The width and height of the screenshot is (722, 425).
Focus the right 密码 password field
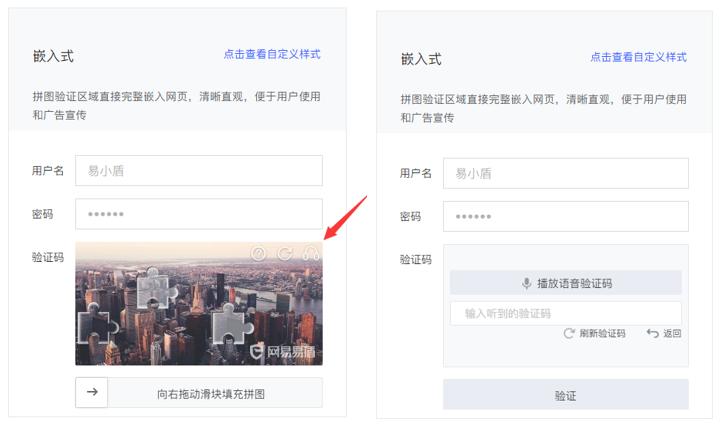coord(566,216)
